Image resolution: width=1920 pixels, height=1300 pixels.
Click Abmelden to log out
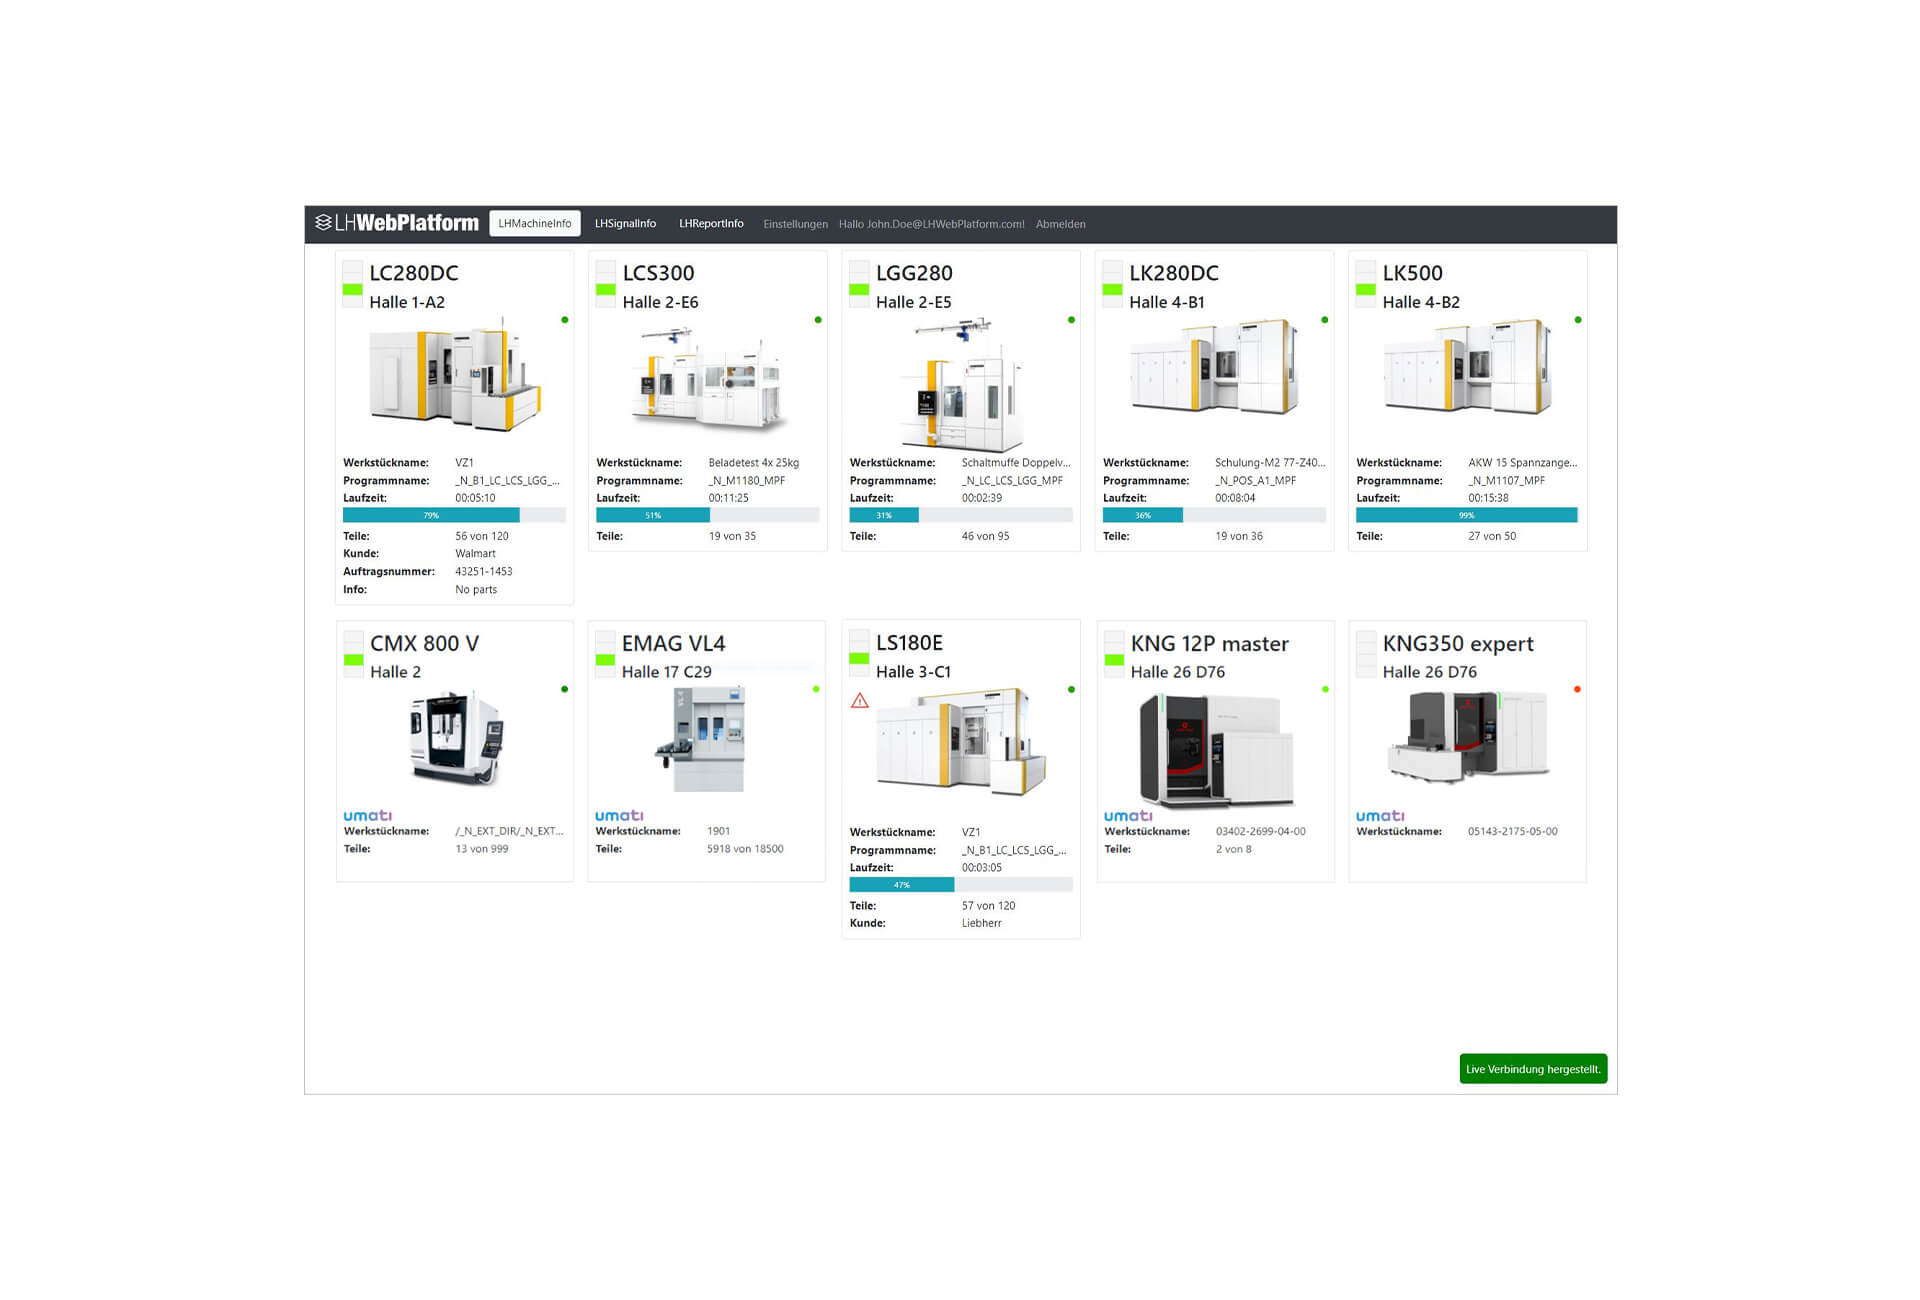(x=1060, y=224)
